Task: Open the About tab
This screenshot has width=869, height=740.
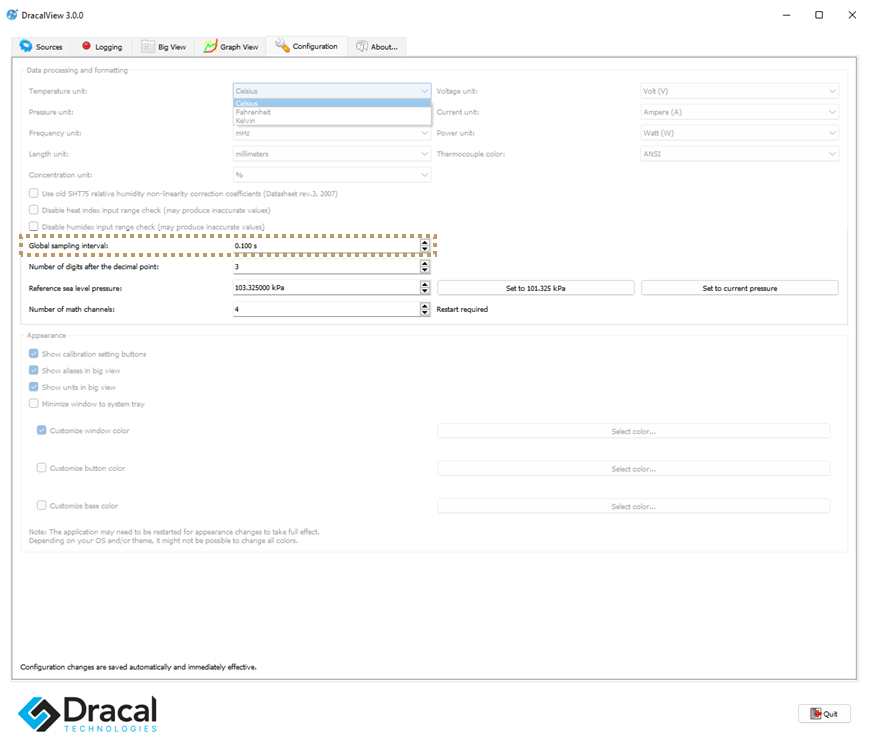Action: pyautogui.click(x=377, y=47)
